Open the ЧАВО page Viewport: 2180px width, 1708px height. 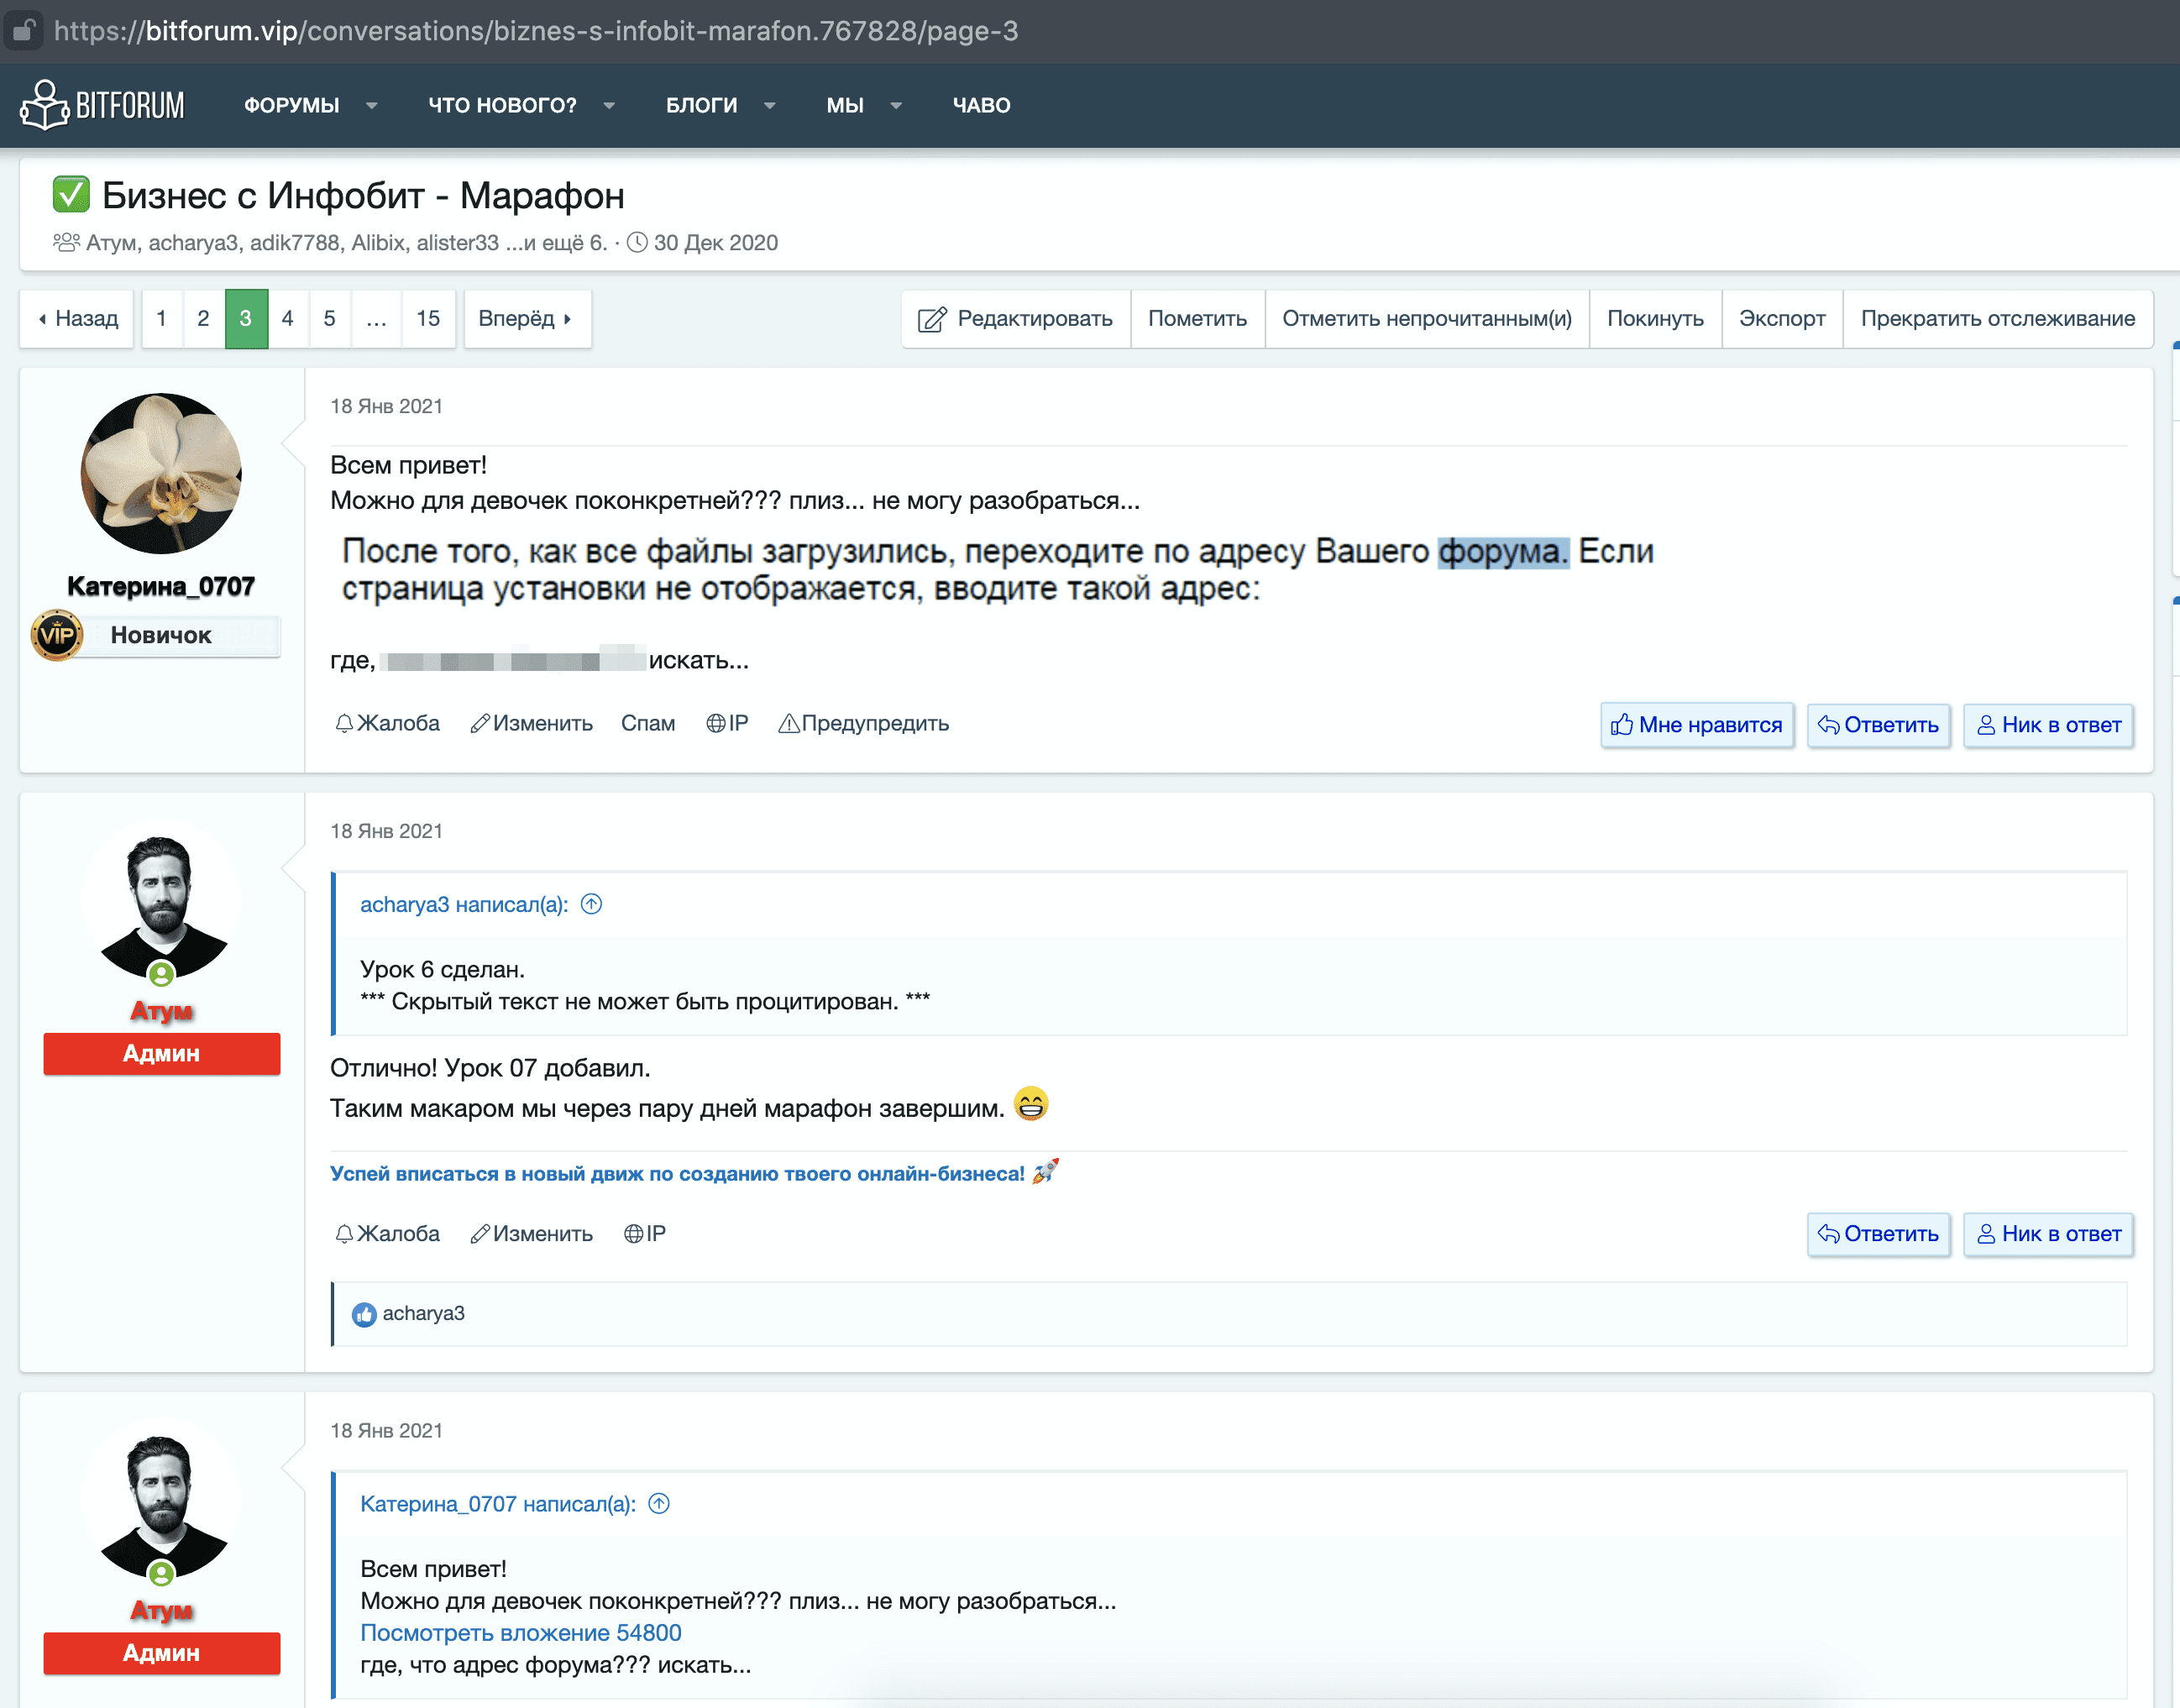point(981,105)
